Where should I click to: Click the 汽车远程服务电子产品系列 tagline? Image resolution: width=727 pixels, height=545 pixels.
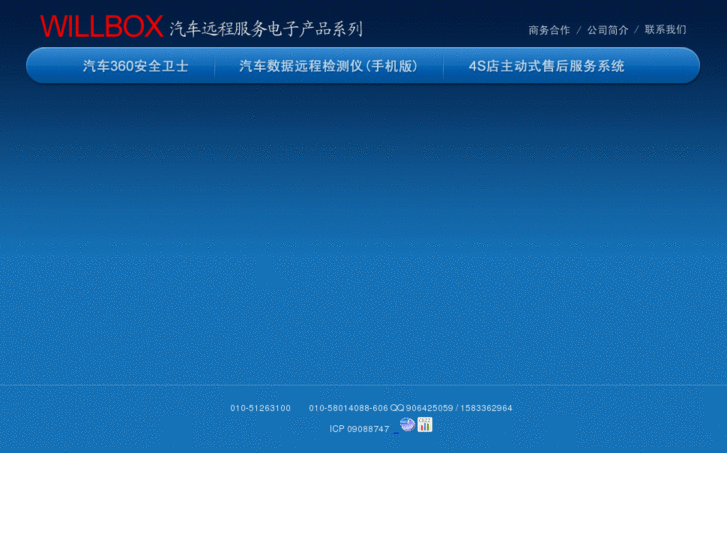coord(266,29)
